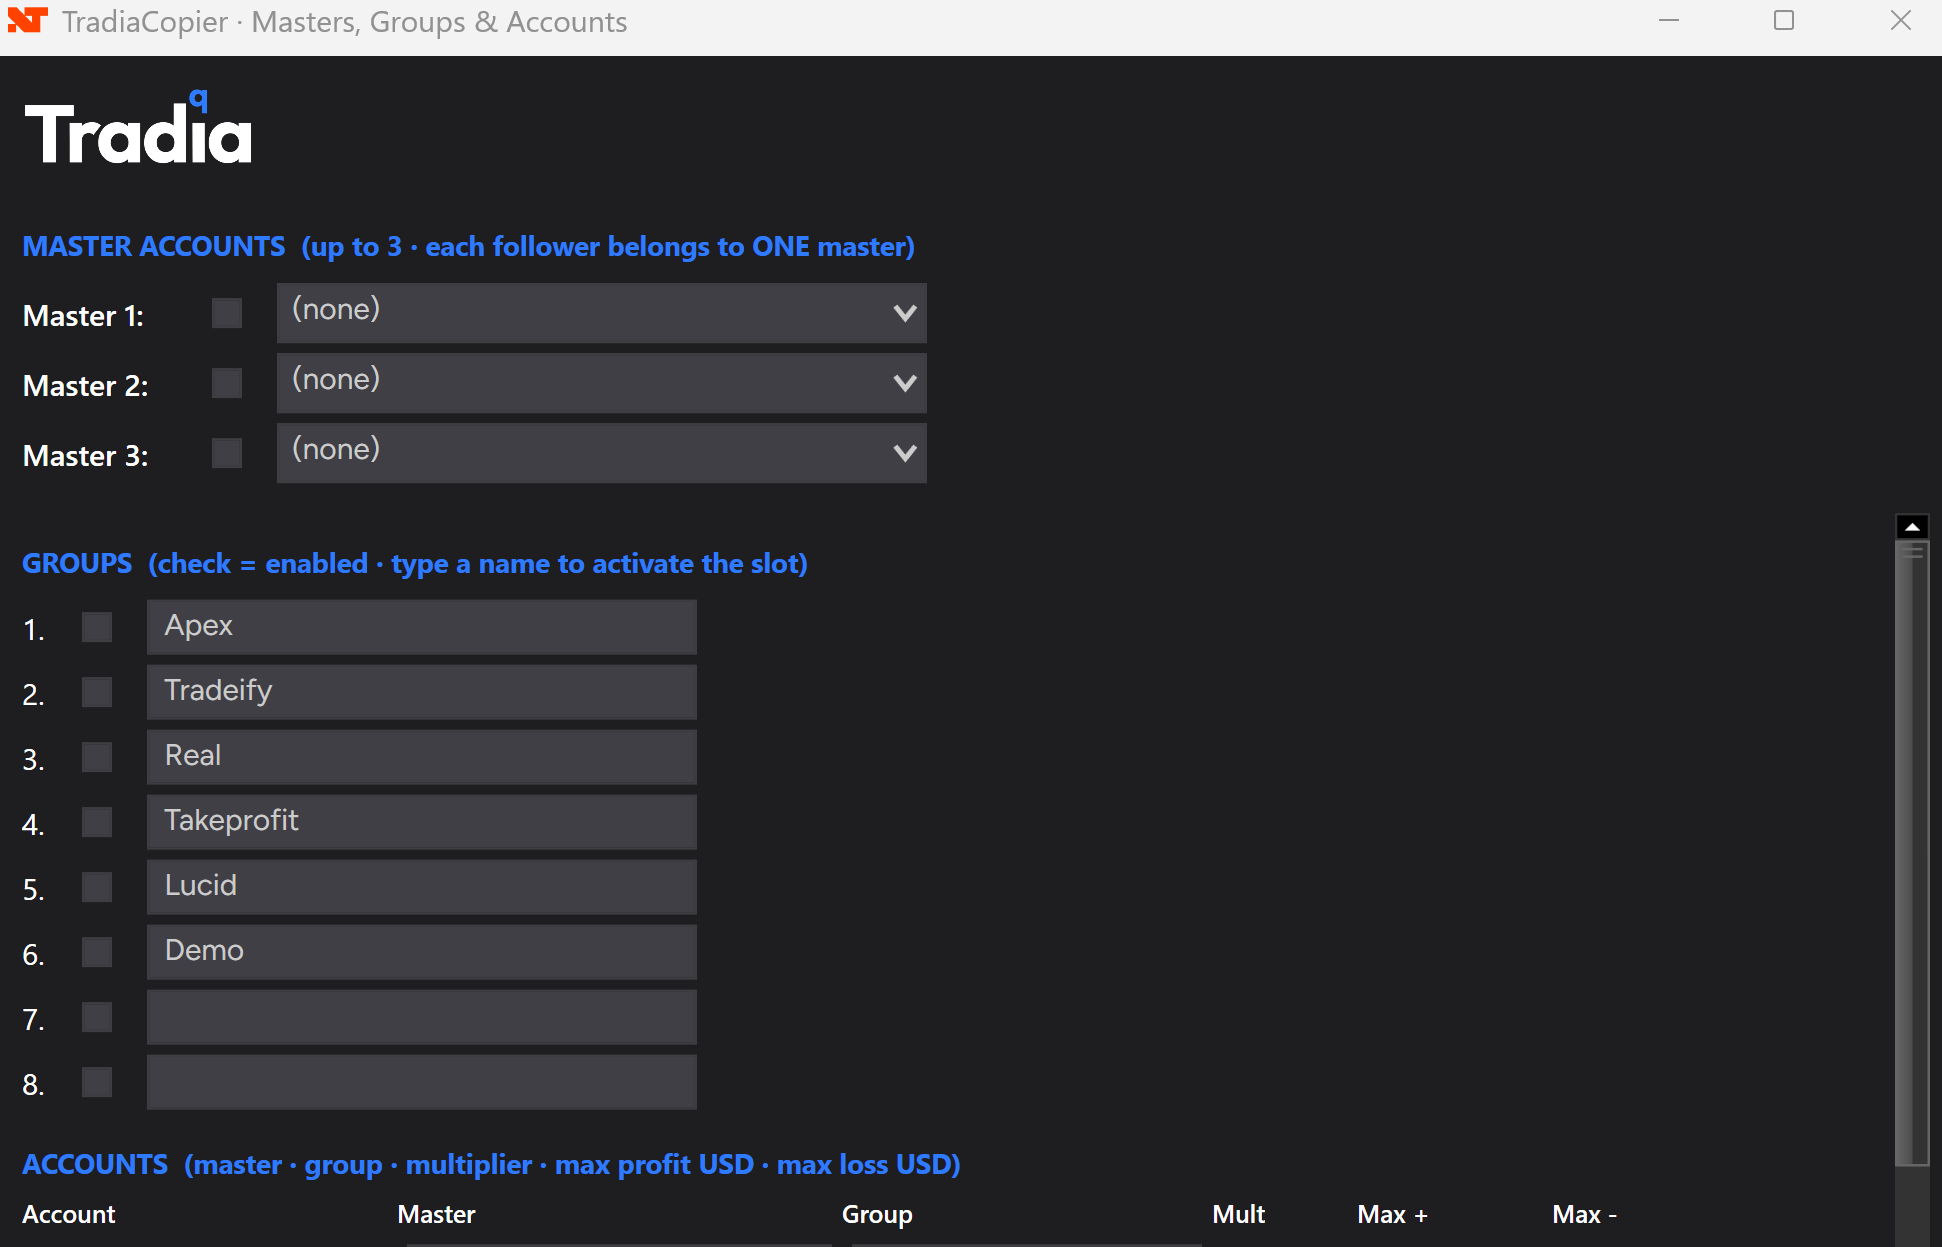This screenshot has width=1942, height=1247.
Task: Close the TradiaCopier window
Action: point(1901,21)
